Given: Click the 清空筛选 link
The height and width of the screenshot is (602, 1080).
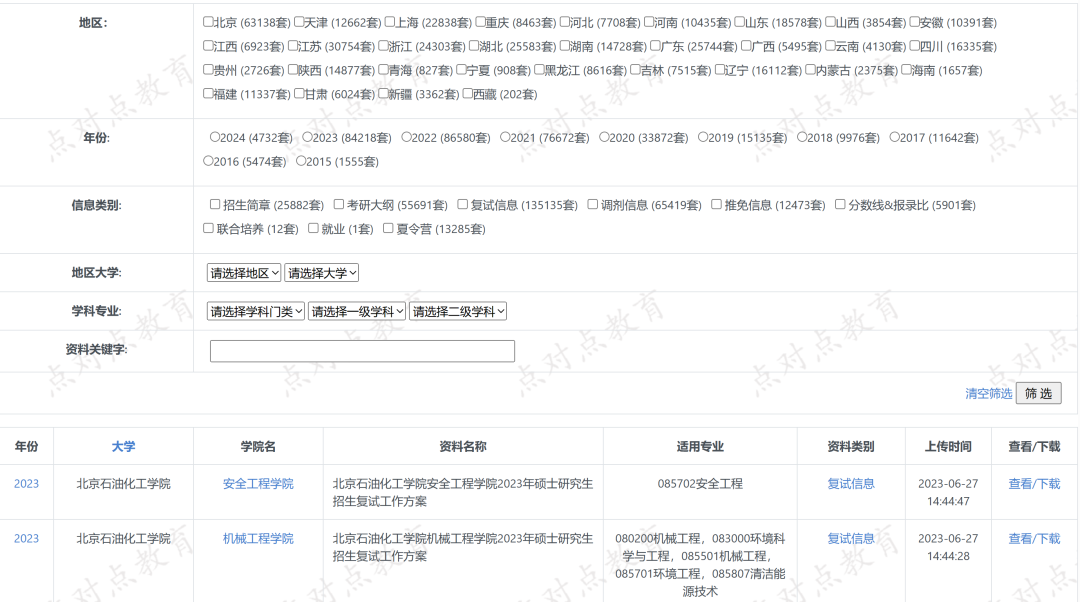Looking at the screenshot, I should 988,393.
